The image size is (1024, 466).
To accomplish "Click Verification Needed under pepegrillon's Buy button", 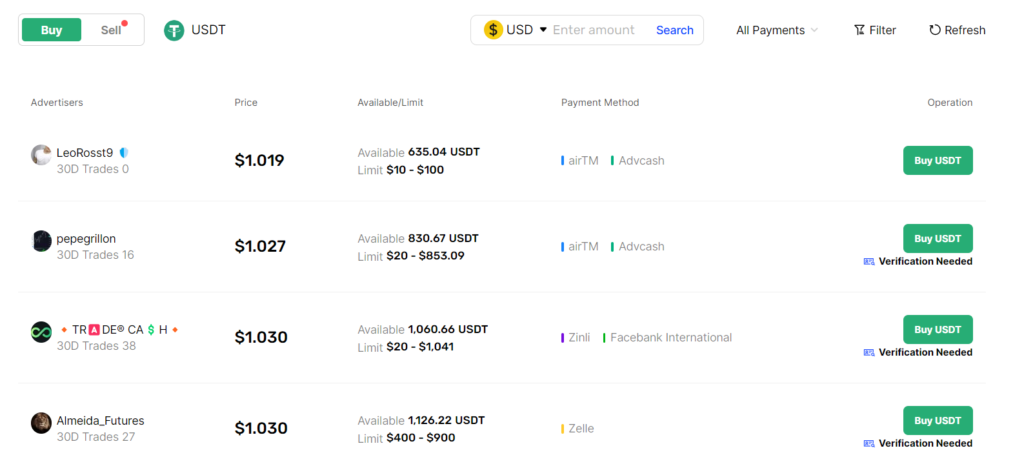I will point(924,262).
